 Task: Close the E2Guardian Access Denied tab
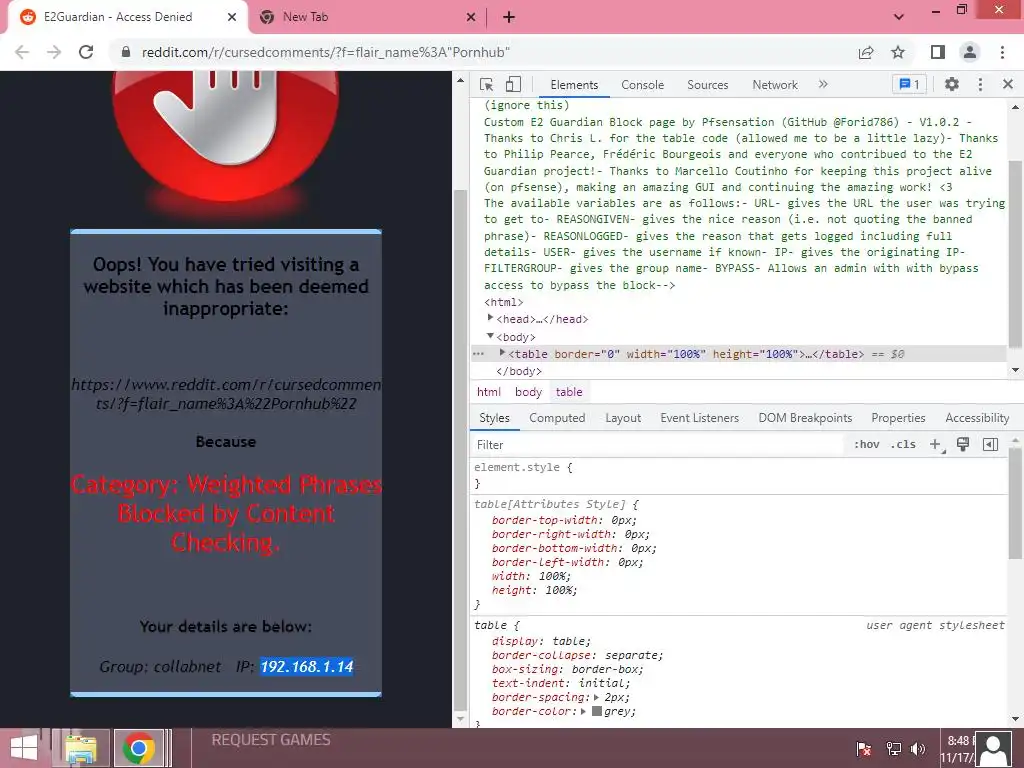tap(231, 17)
